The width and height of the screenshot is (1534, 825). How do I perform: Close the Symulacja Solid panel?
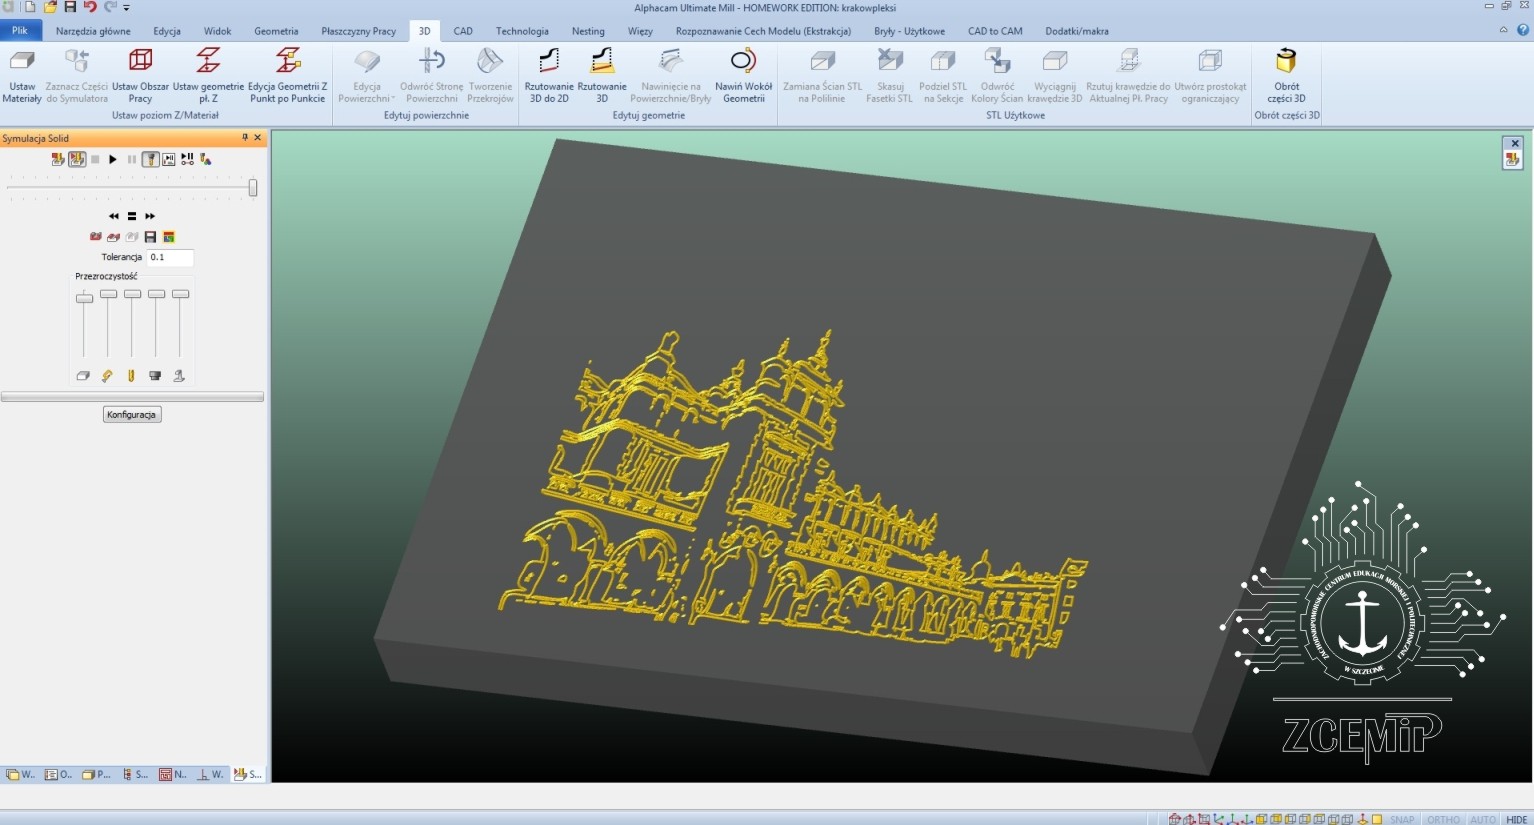(258, 138)
